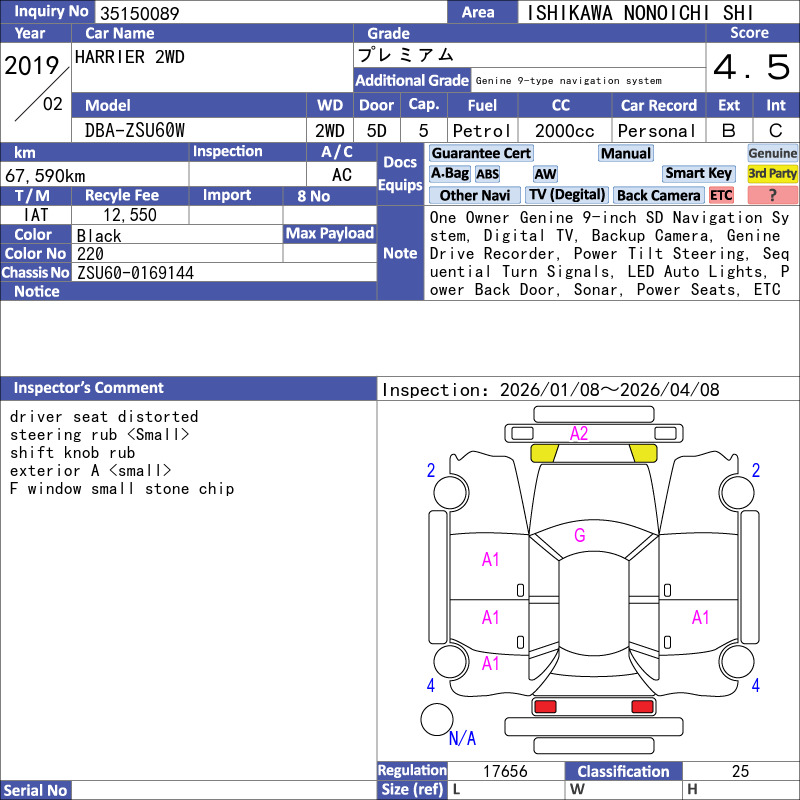This screenshot has height=800, width=800.
Task: Toggle the 3rd Party badge
Action: 772,173
